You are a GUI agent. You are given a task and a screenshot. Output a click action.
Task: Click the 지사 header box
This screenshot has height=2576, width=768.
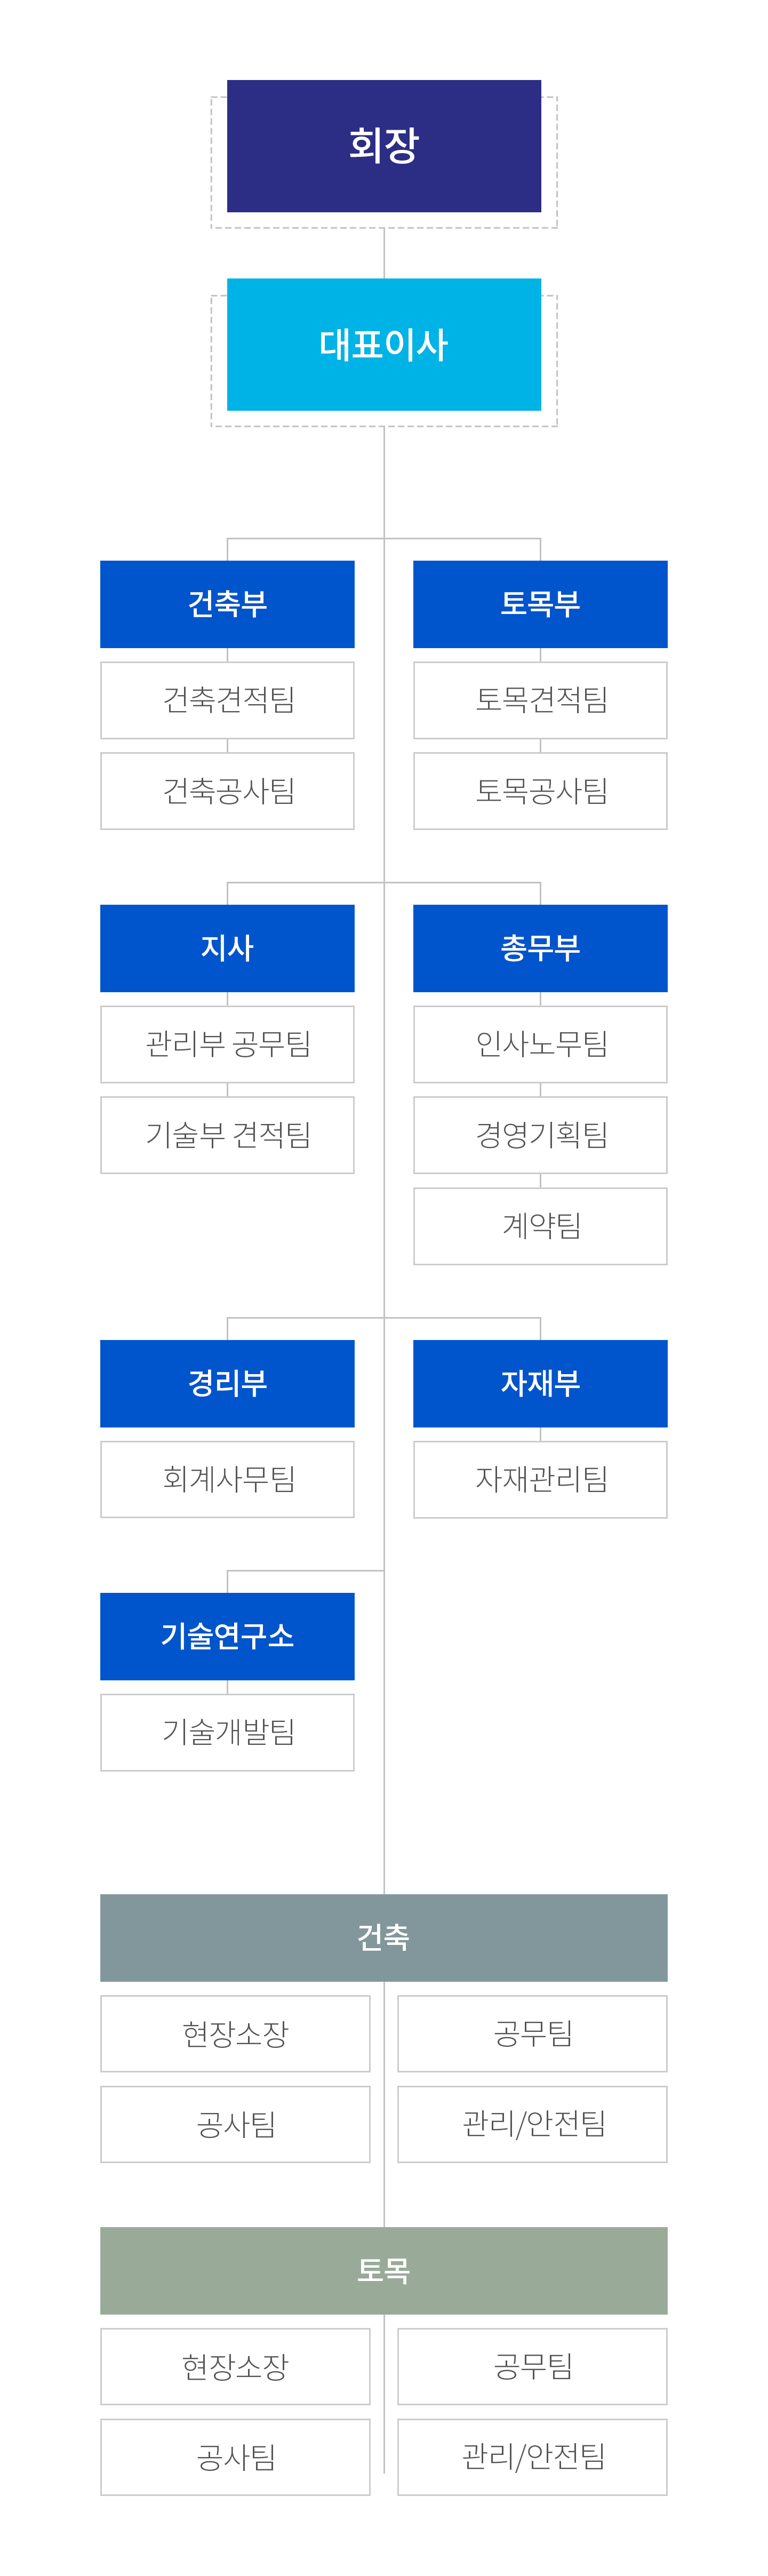coord(227,948)
